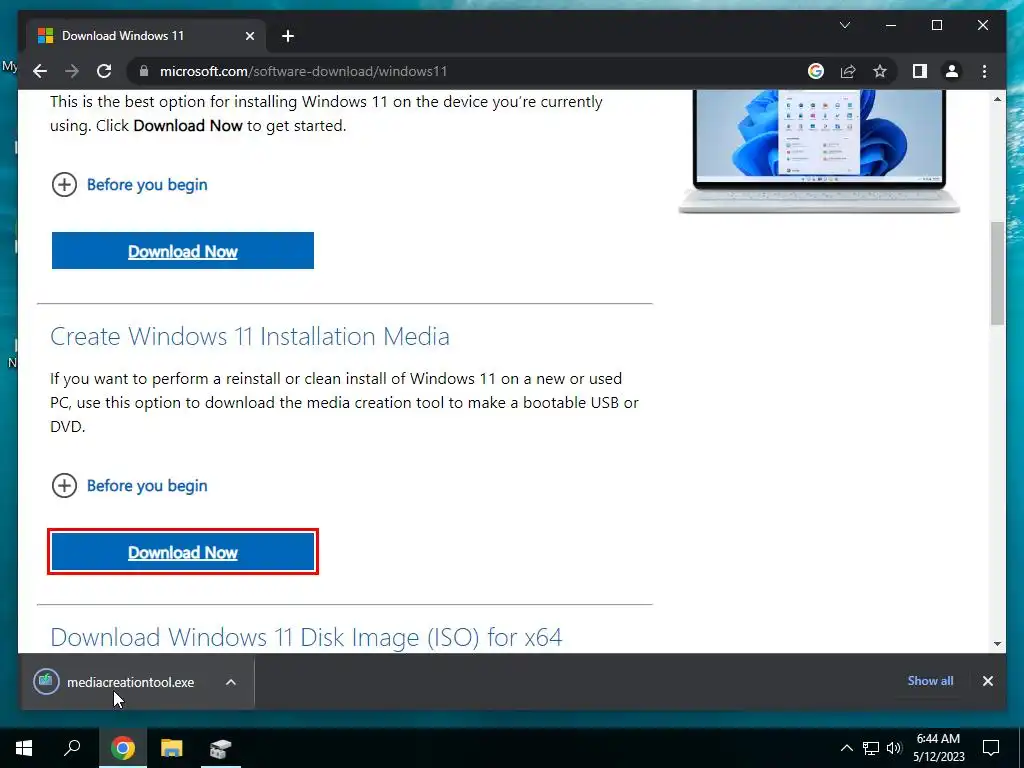The height and width of the screenshot is (768, 1024).
Task: Select the Download Windows 11 tab
Action: point(146,36)
